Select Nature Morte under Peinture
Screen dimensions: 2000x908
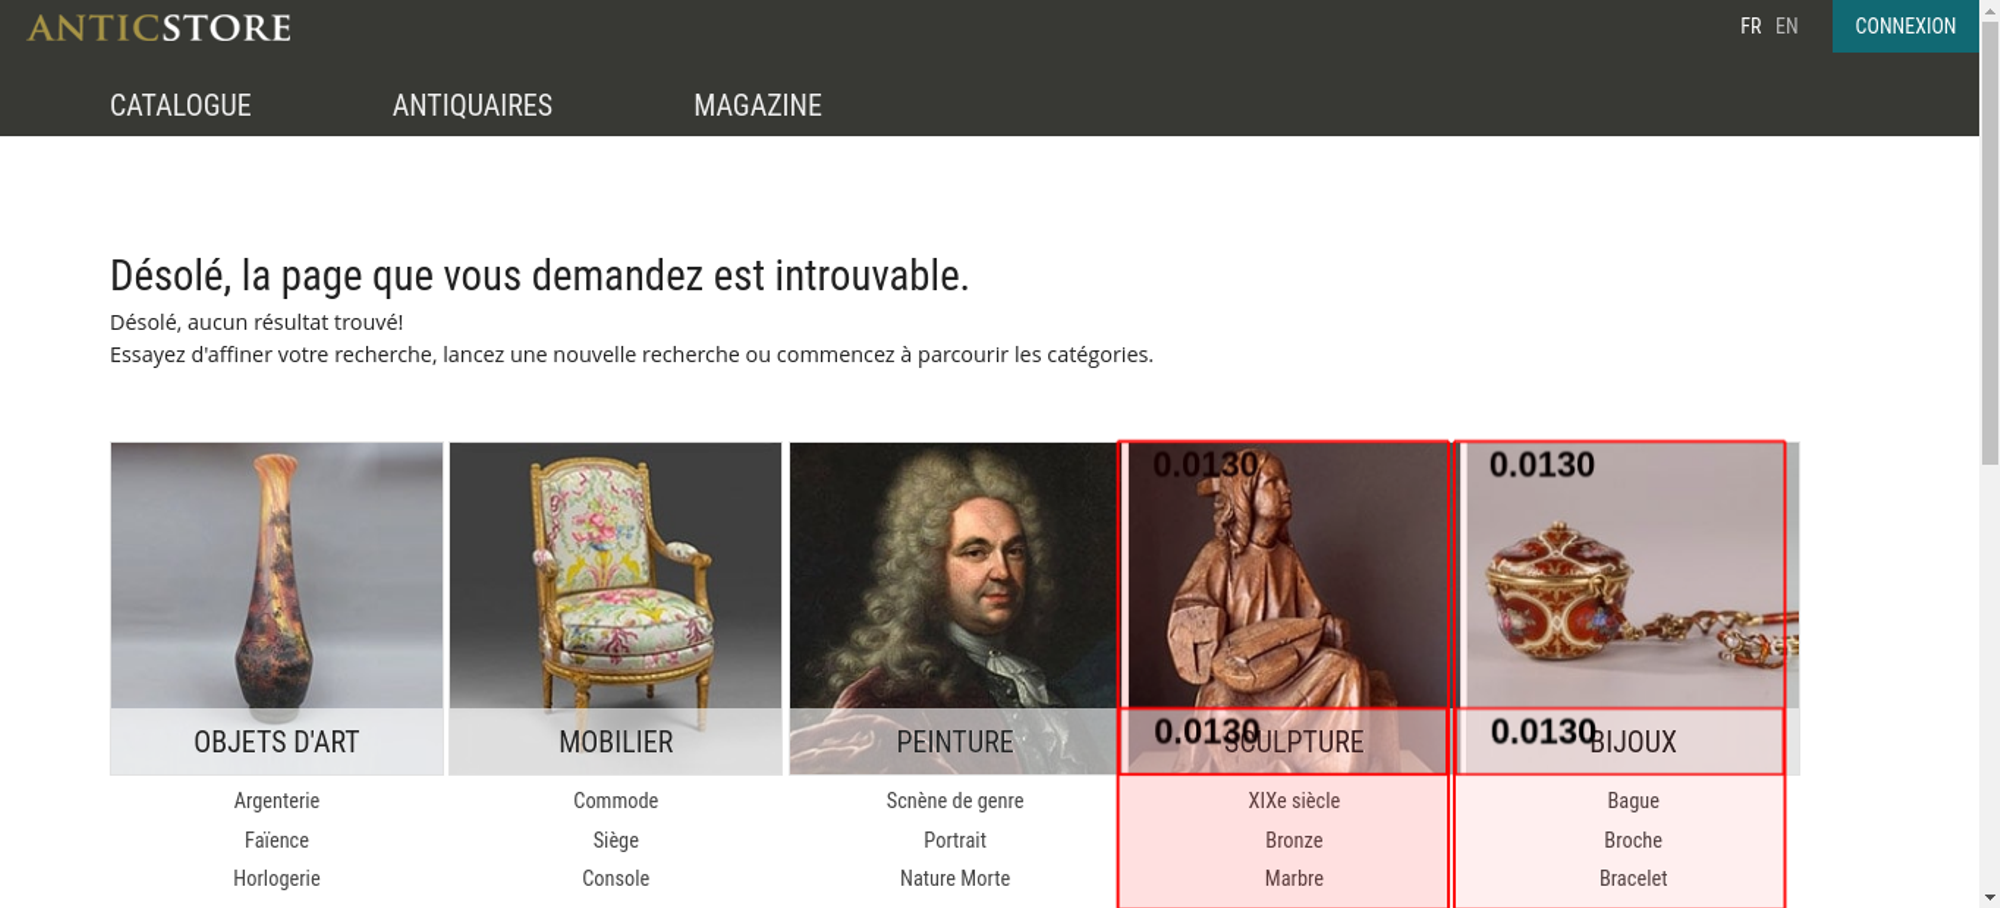click(954, 878)
